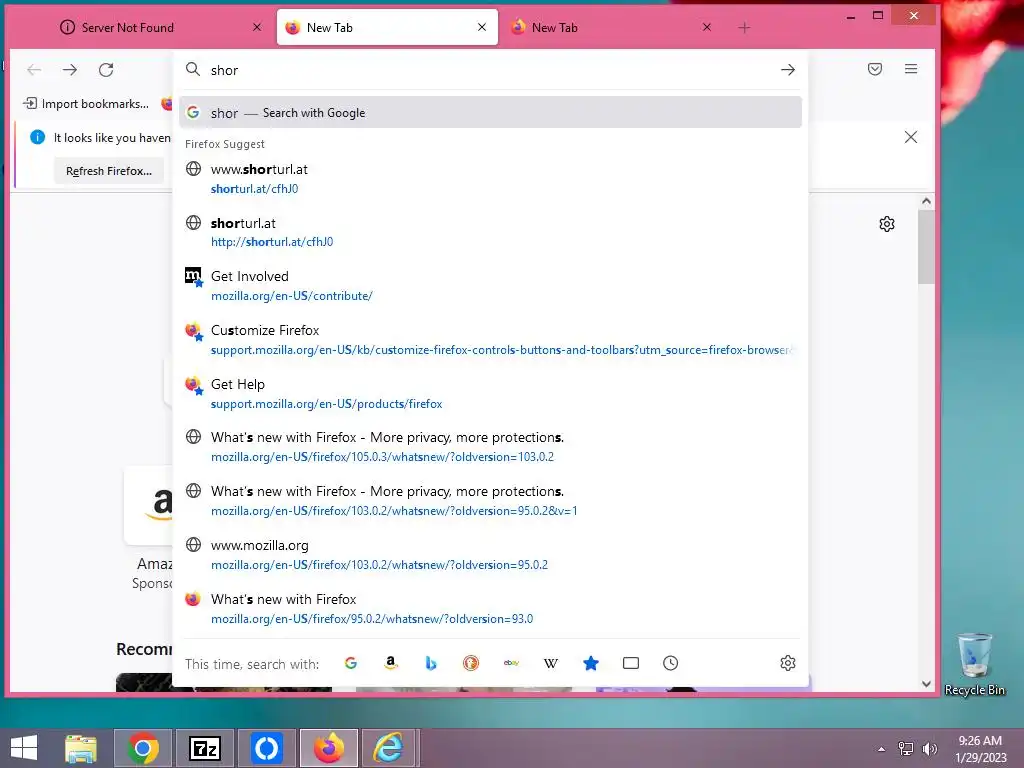Close the Server Not Found tab
The height and width of the screenshot is (768, 1024).
click(257, 27)
